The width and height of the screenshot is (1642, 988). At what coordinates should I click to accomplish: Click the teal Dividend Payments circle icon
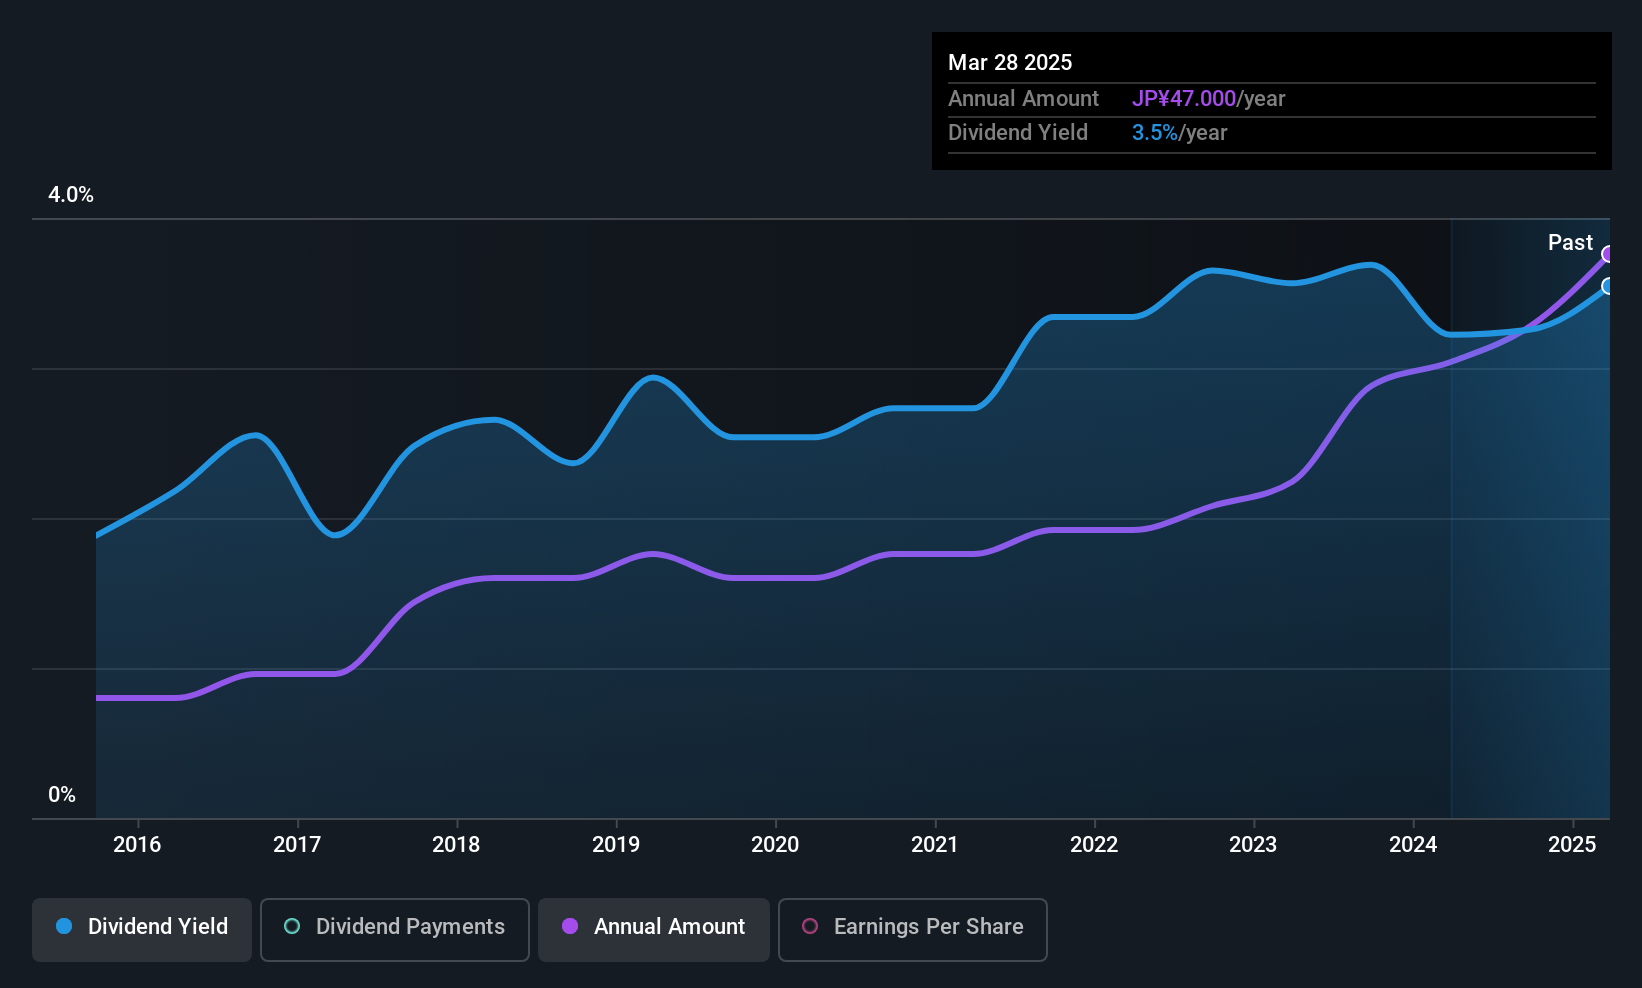[x=291, y=927]
